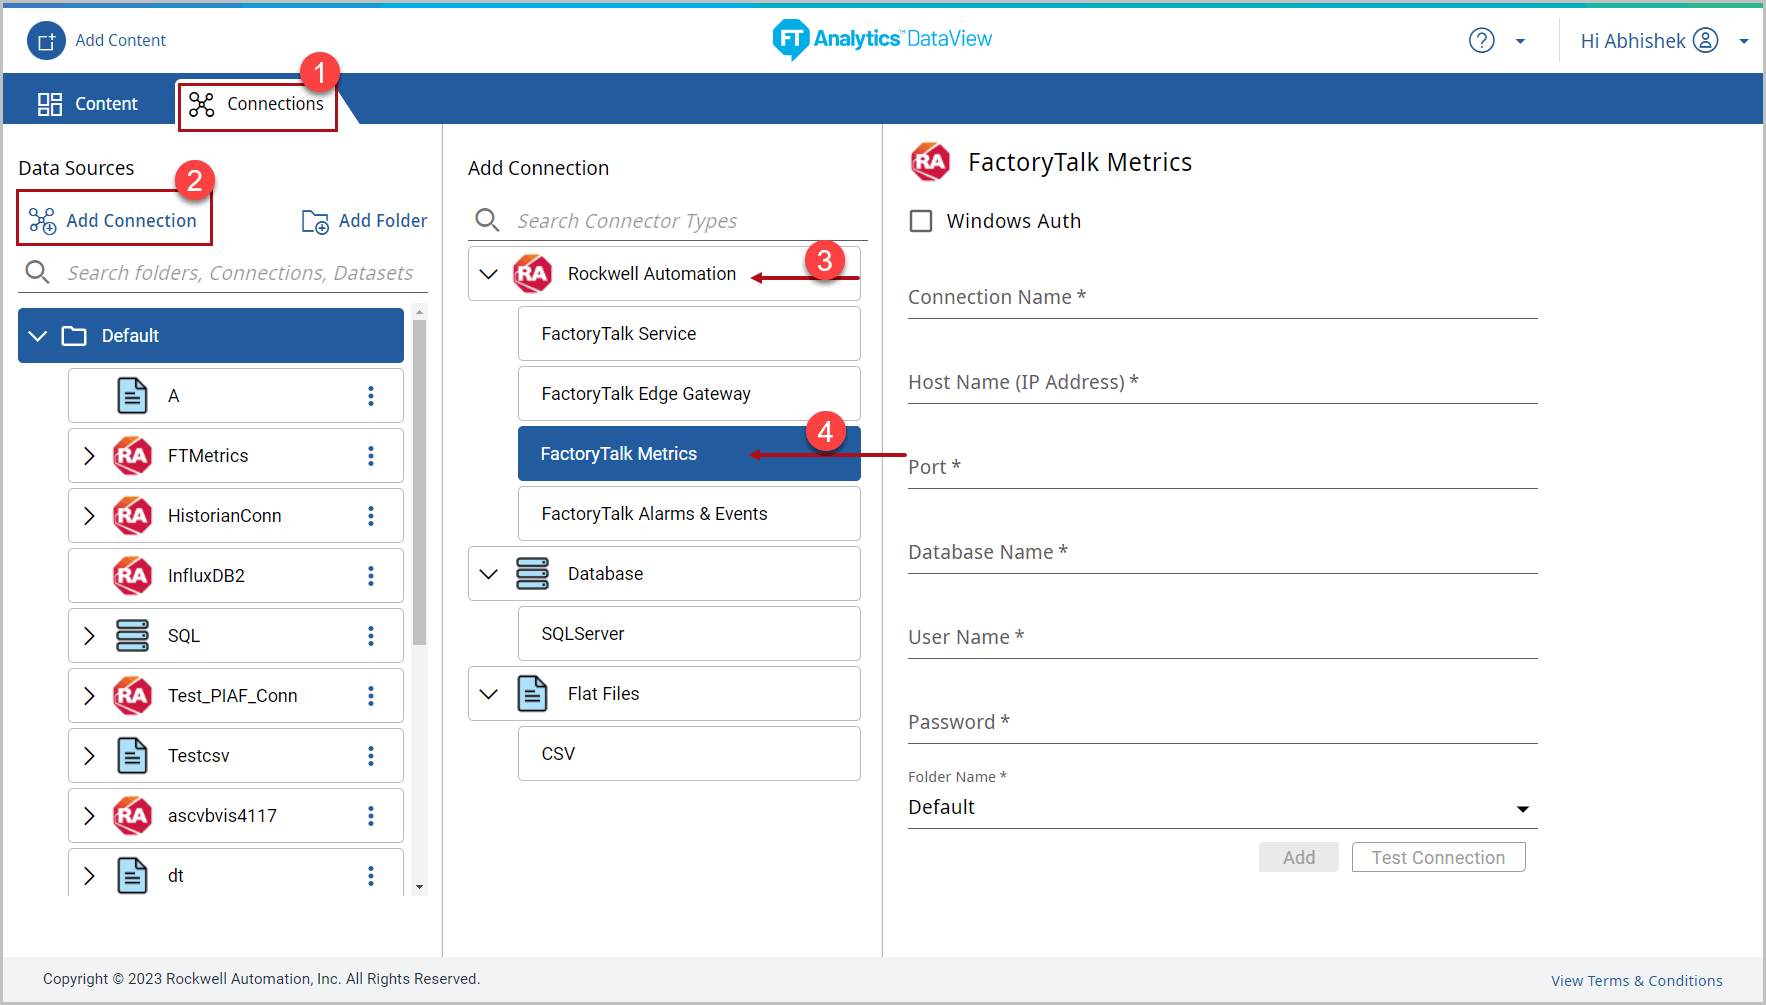1766x1005 pixels.
Task: Collapse the Rockwell Automation connector group
Action: [x=489, y=274]
